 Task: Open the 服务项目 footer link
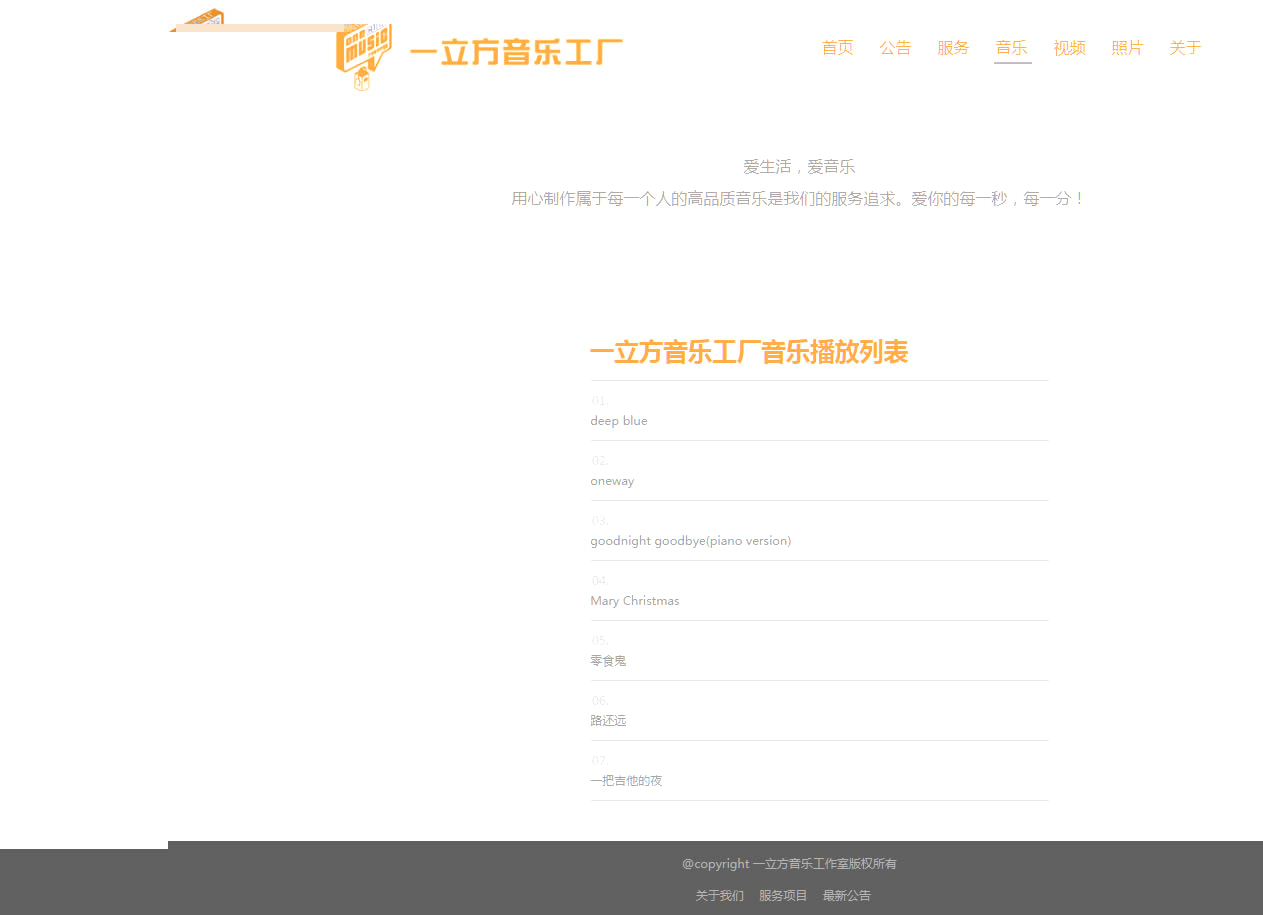pyautogui.click(x=783, y=896)
